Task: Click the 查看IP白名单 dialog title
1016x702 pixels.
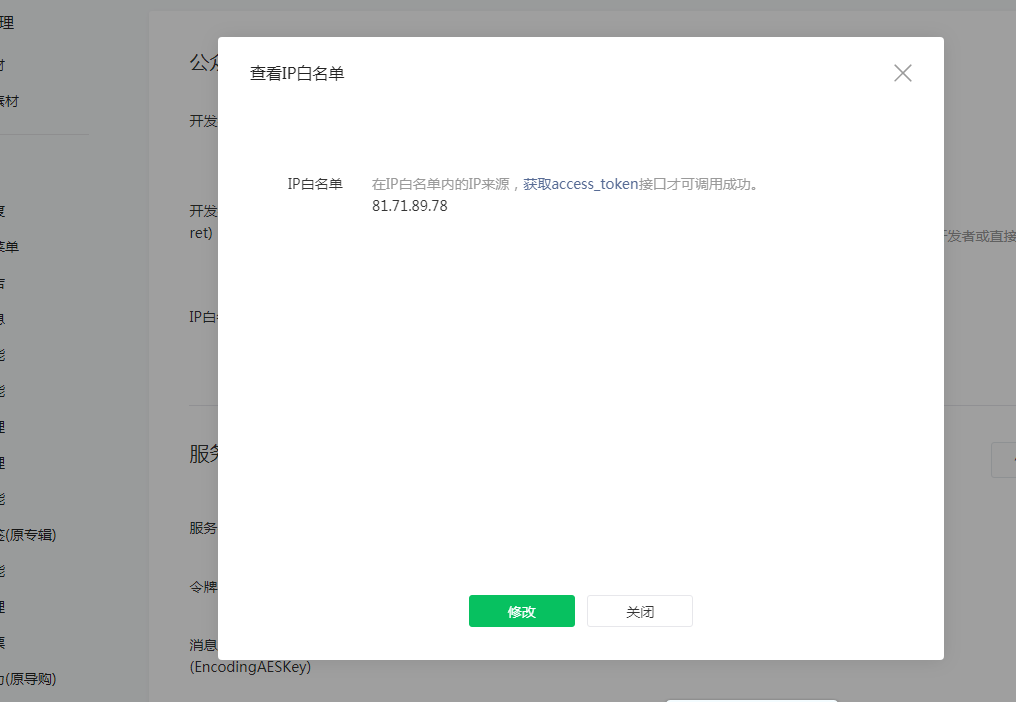Action: (297, 74)
